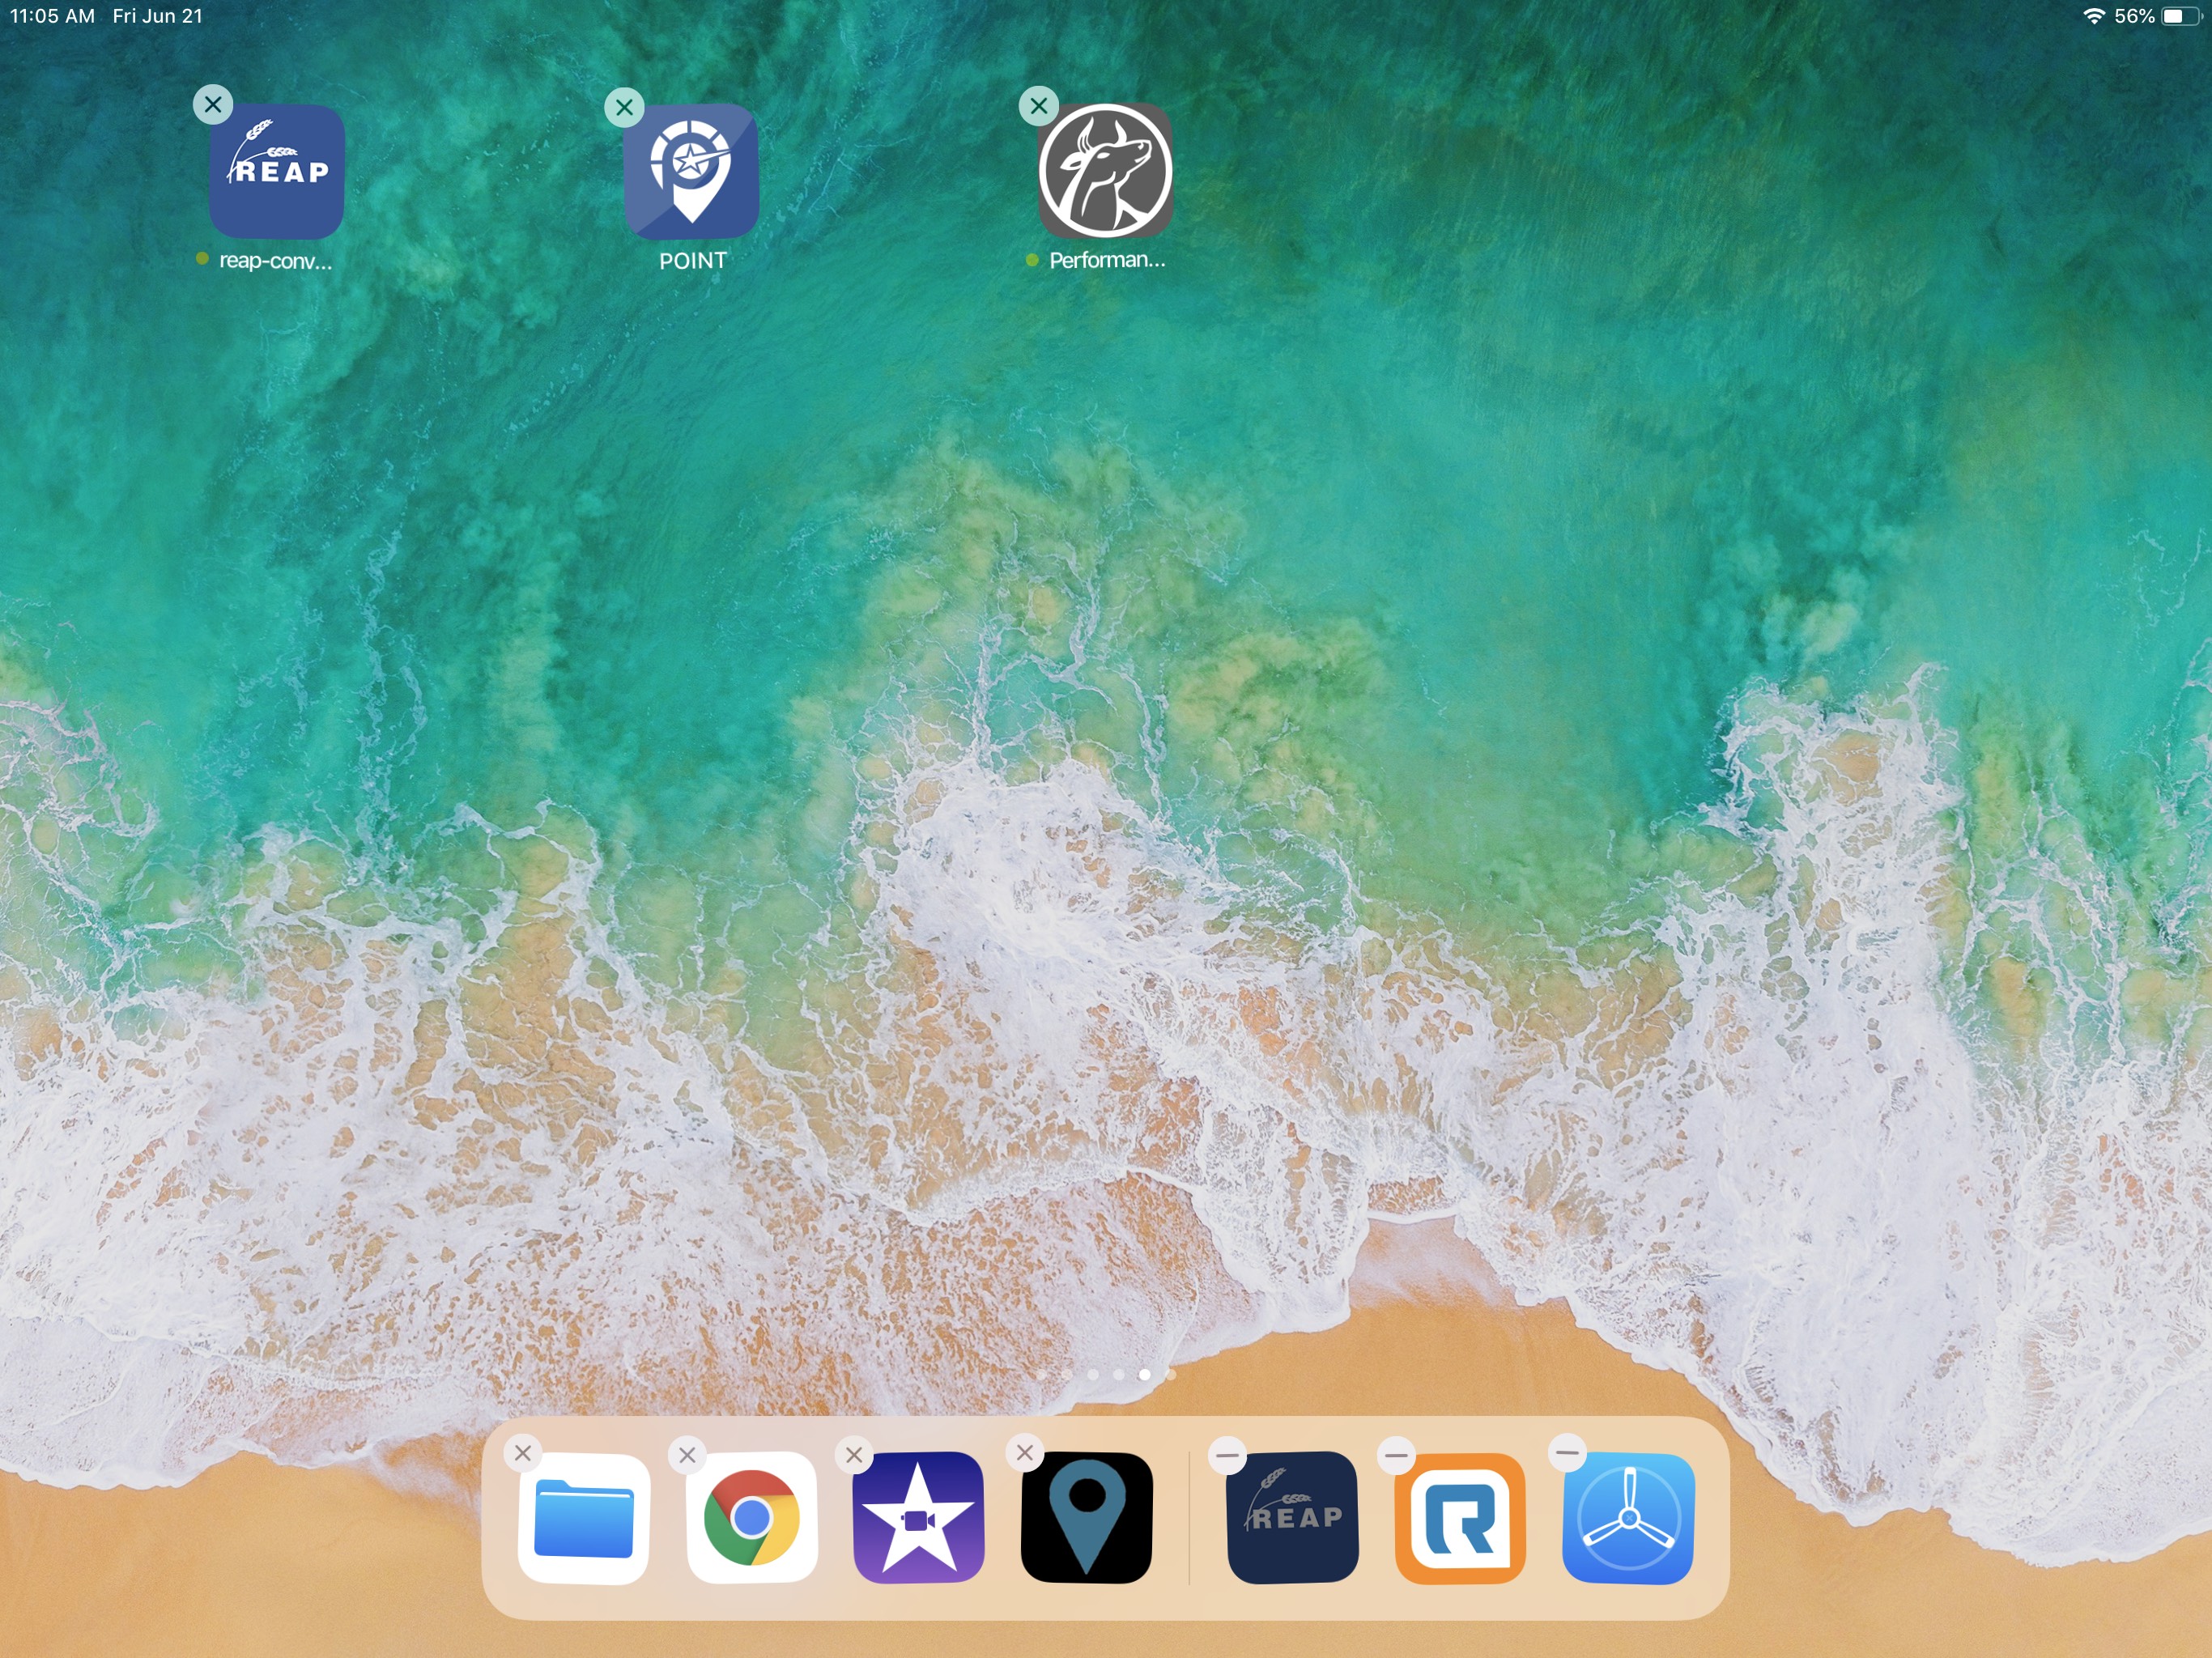Open the reap-conv app icon
The height and width of the screenshot is (1658, 2212).
click(276, 172)
